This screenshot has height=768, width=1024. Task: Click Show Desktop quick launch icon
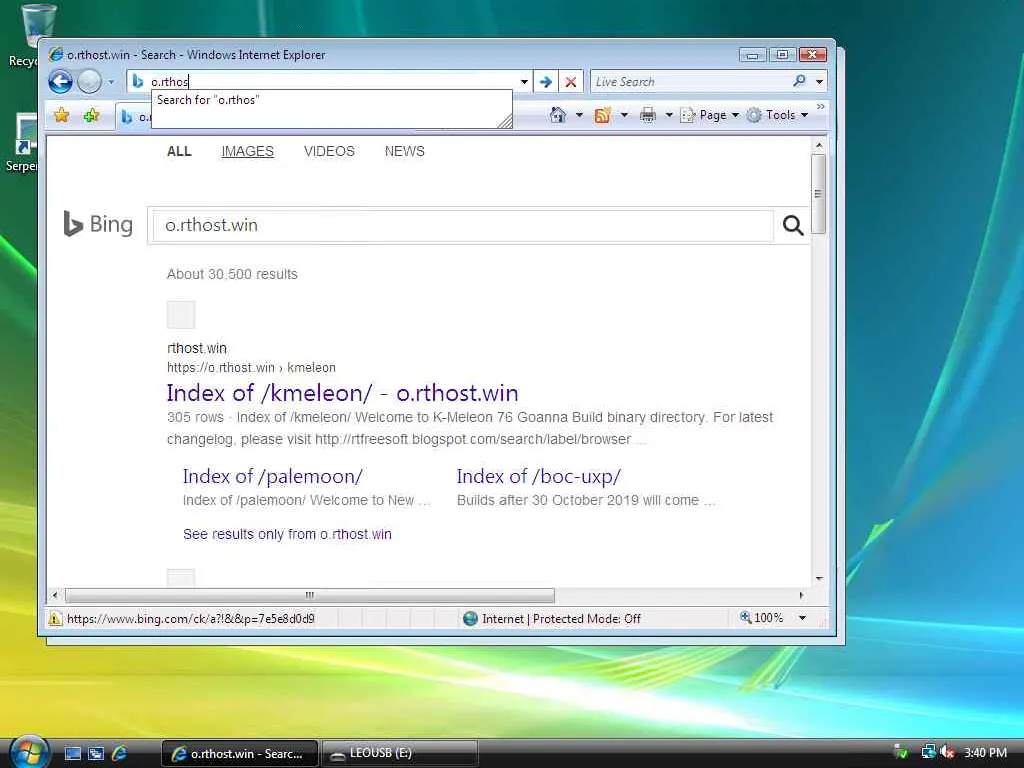click(x=73, y=754)
